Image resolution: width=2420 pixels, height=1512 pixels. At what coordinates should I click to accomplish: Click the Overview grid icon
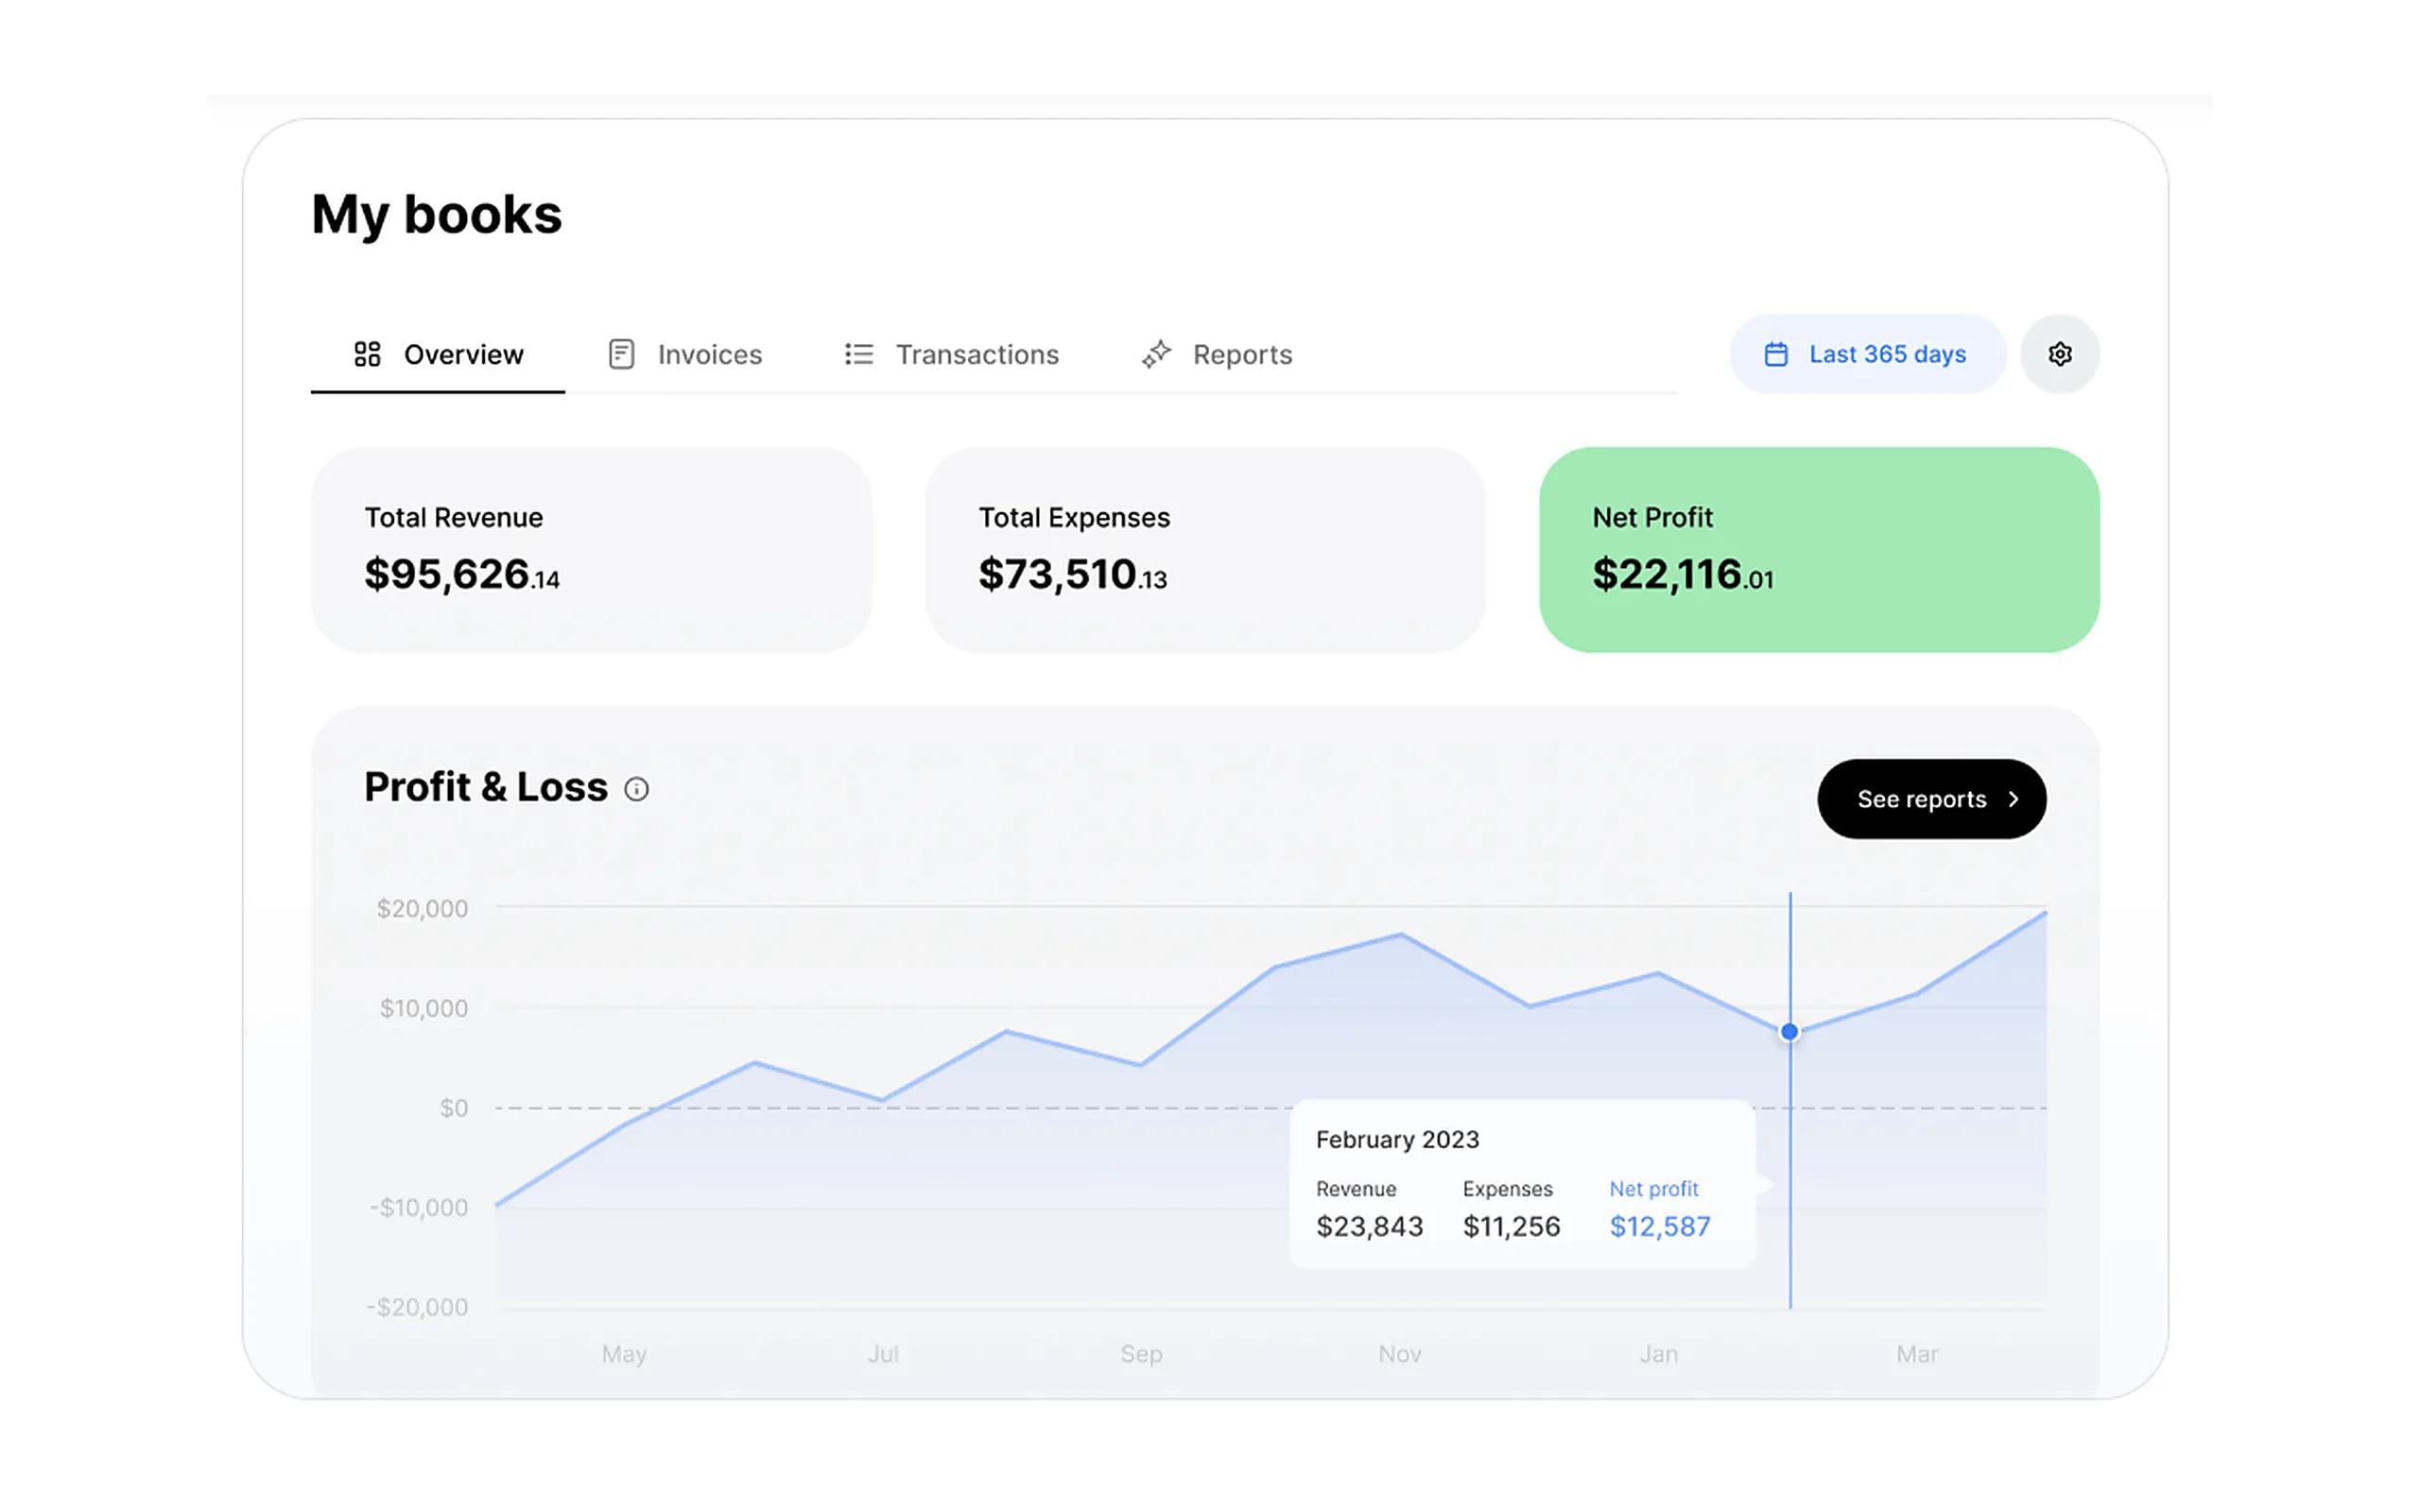point(367,354)
